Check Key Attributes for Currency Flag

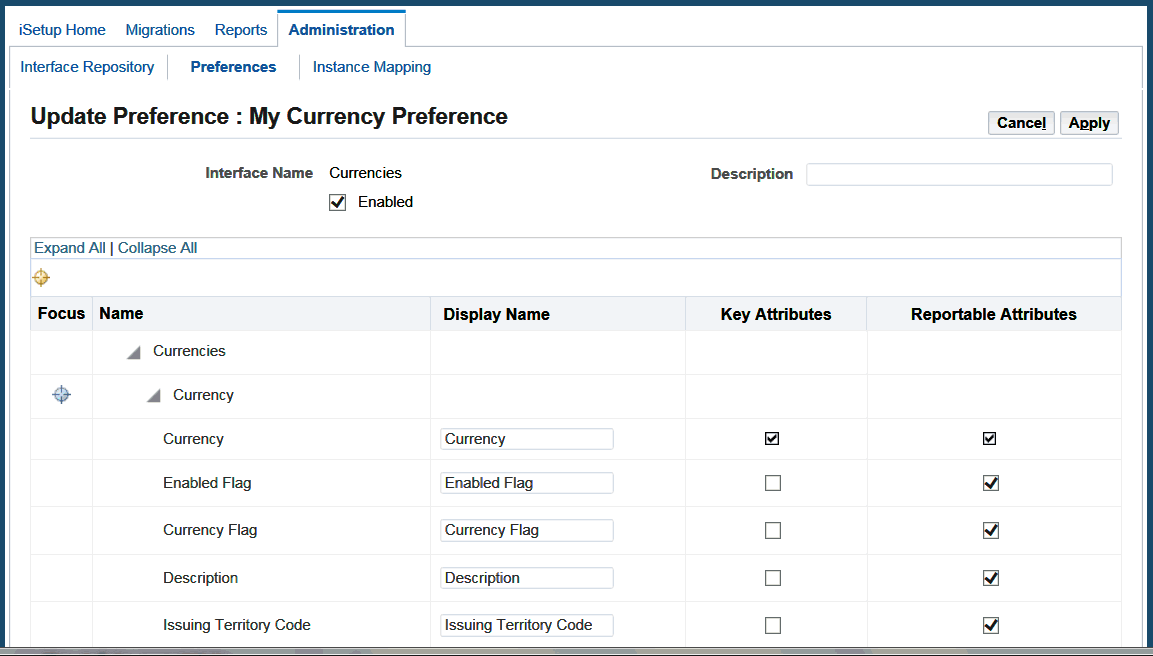pos(773,530)
